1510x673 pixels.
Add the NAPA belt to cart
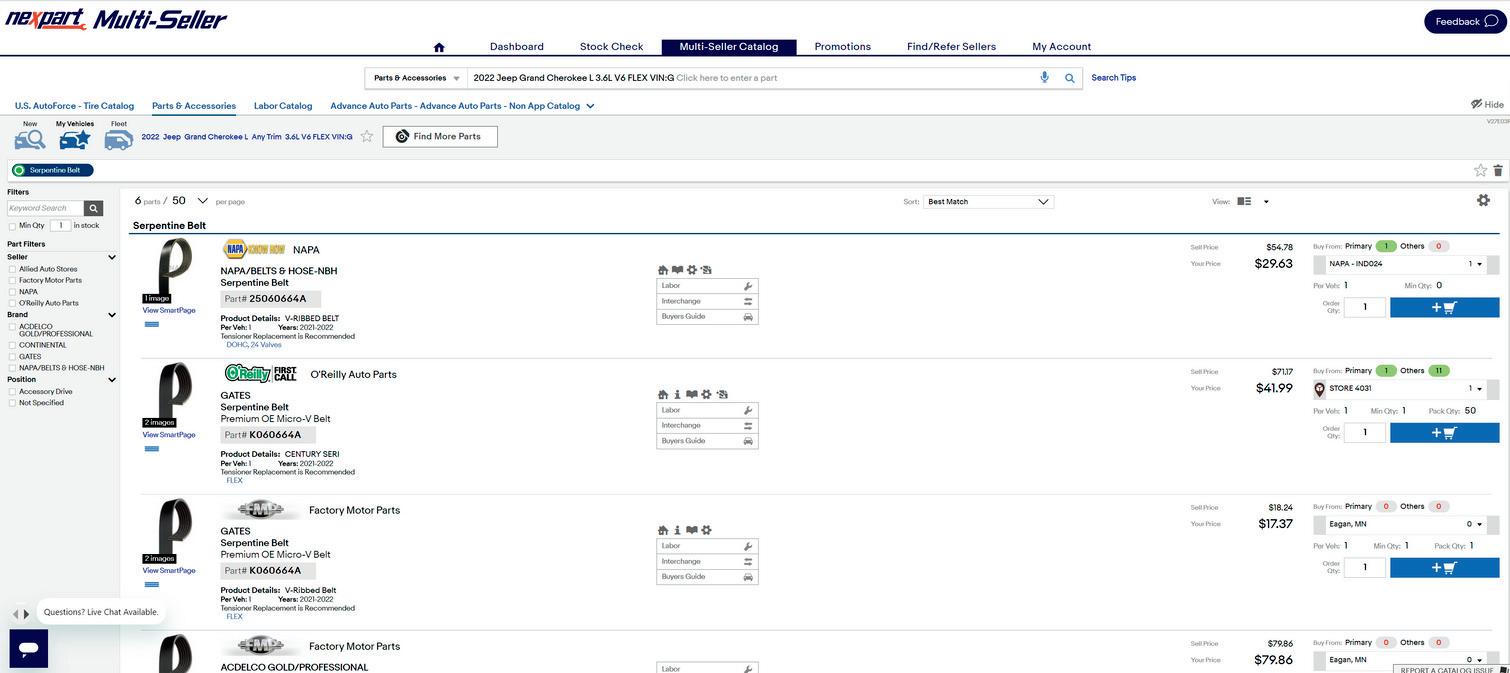coord(1444,307)
